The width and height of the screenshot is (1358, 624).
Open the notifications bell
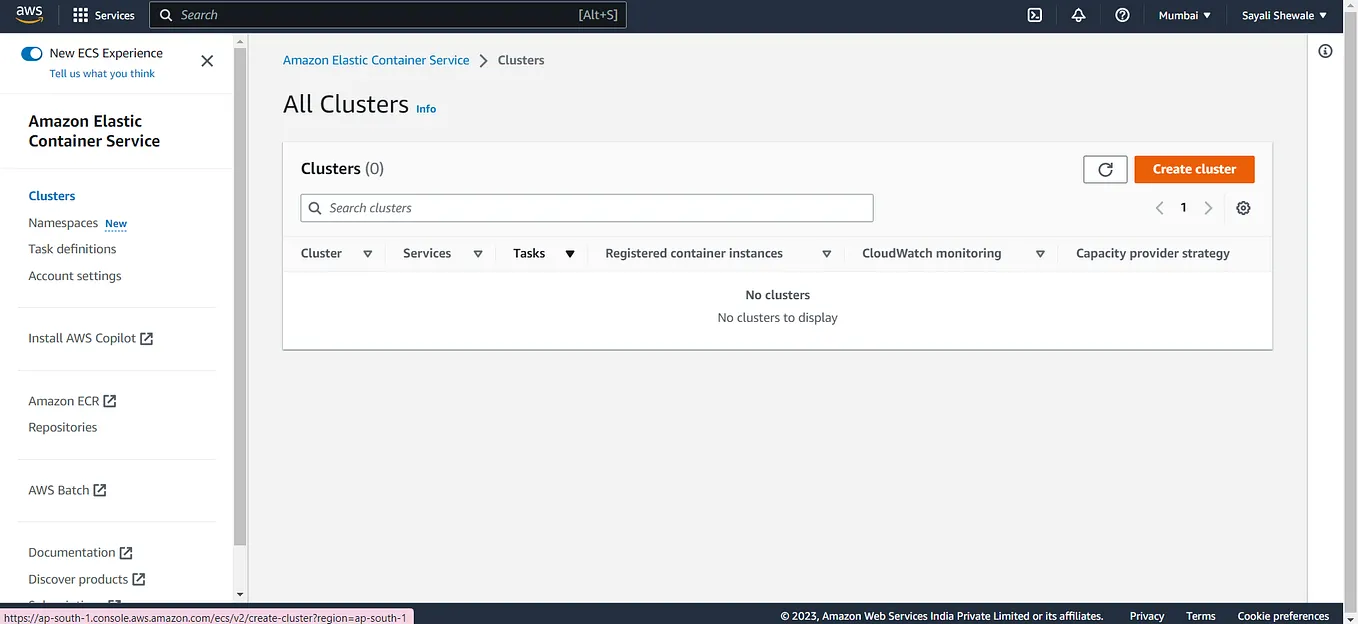tap(1078, 15)
